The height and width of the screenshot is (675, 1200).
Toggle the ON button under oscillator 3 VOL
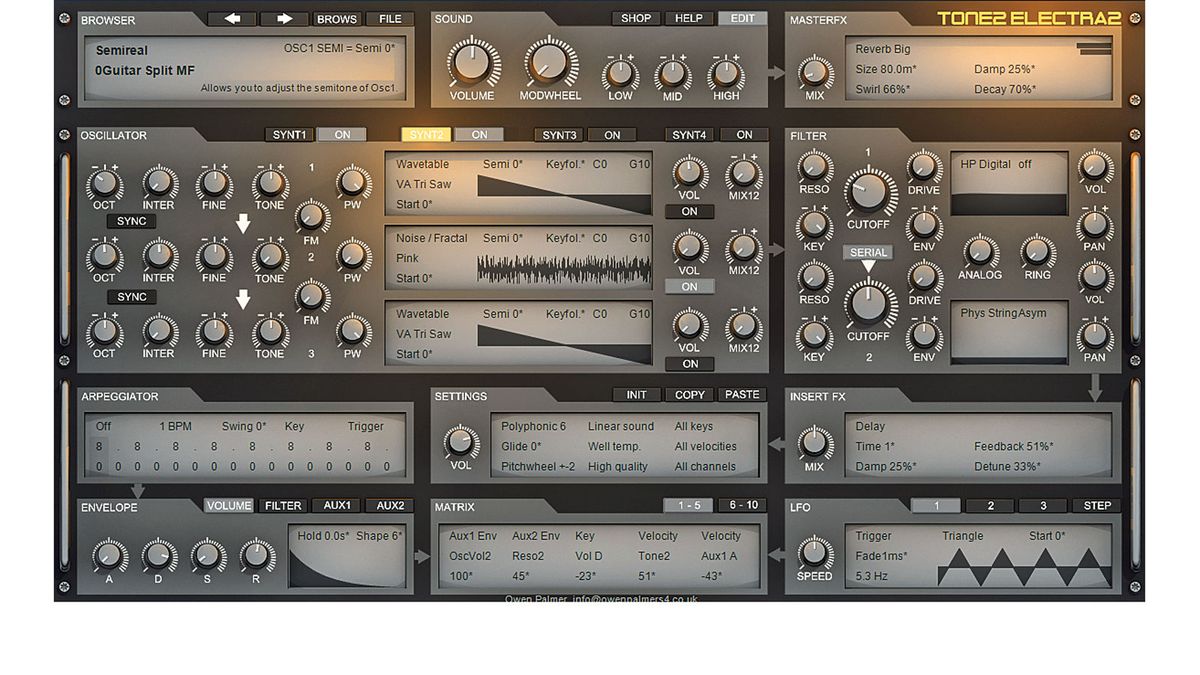689,364
